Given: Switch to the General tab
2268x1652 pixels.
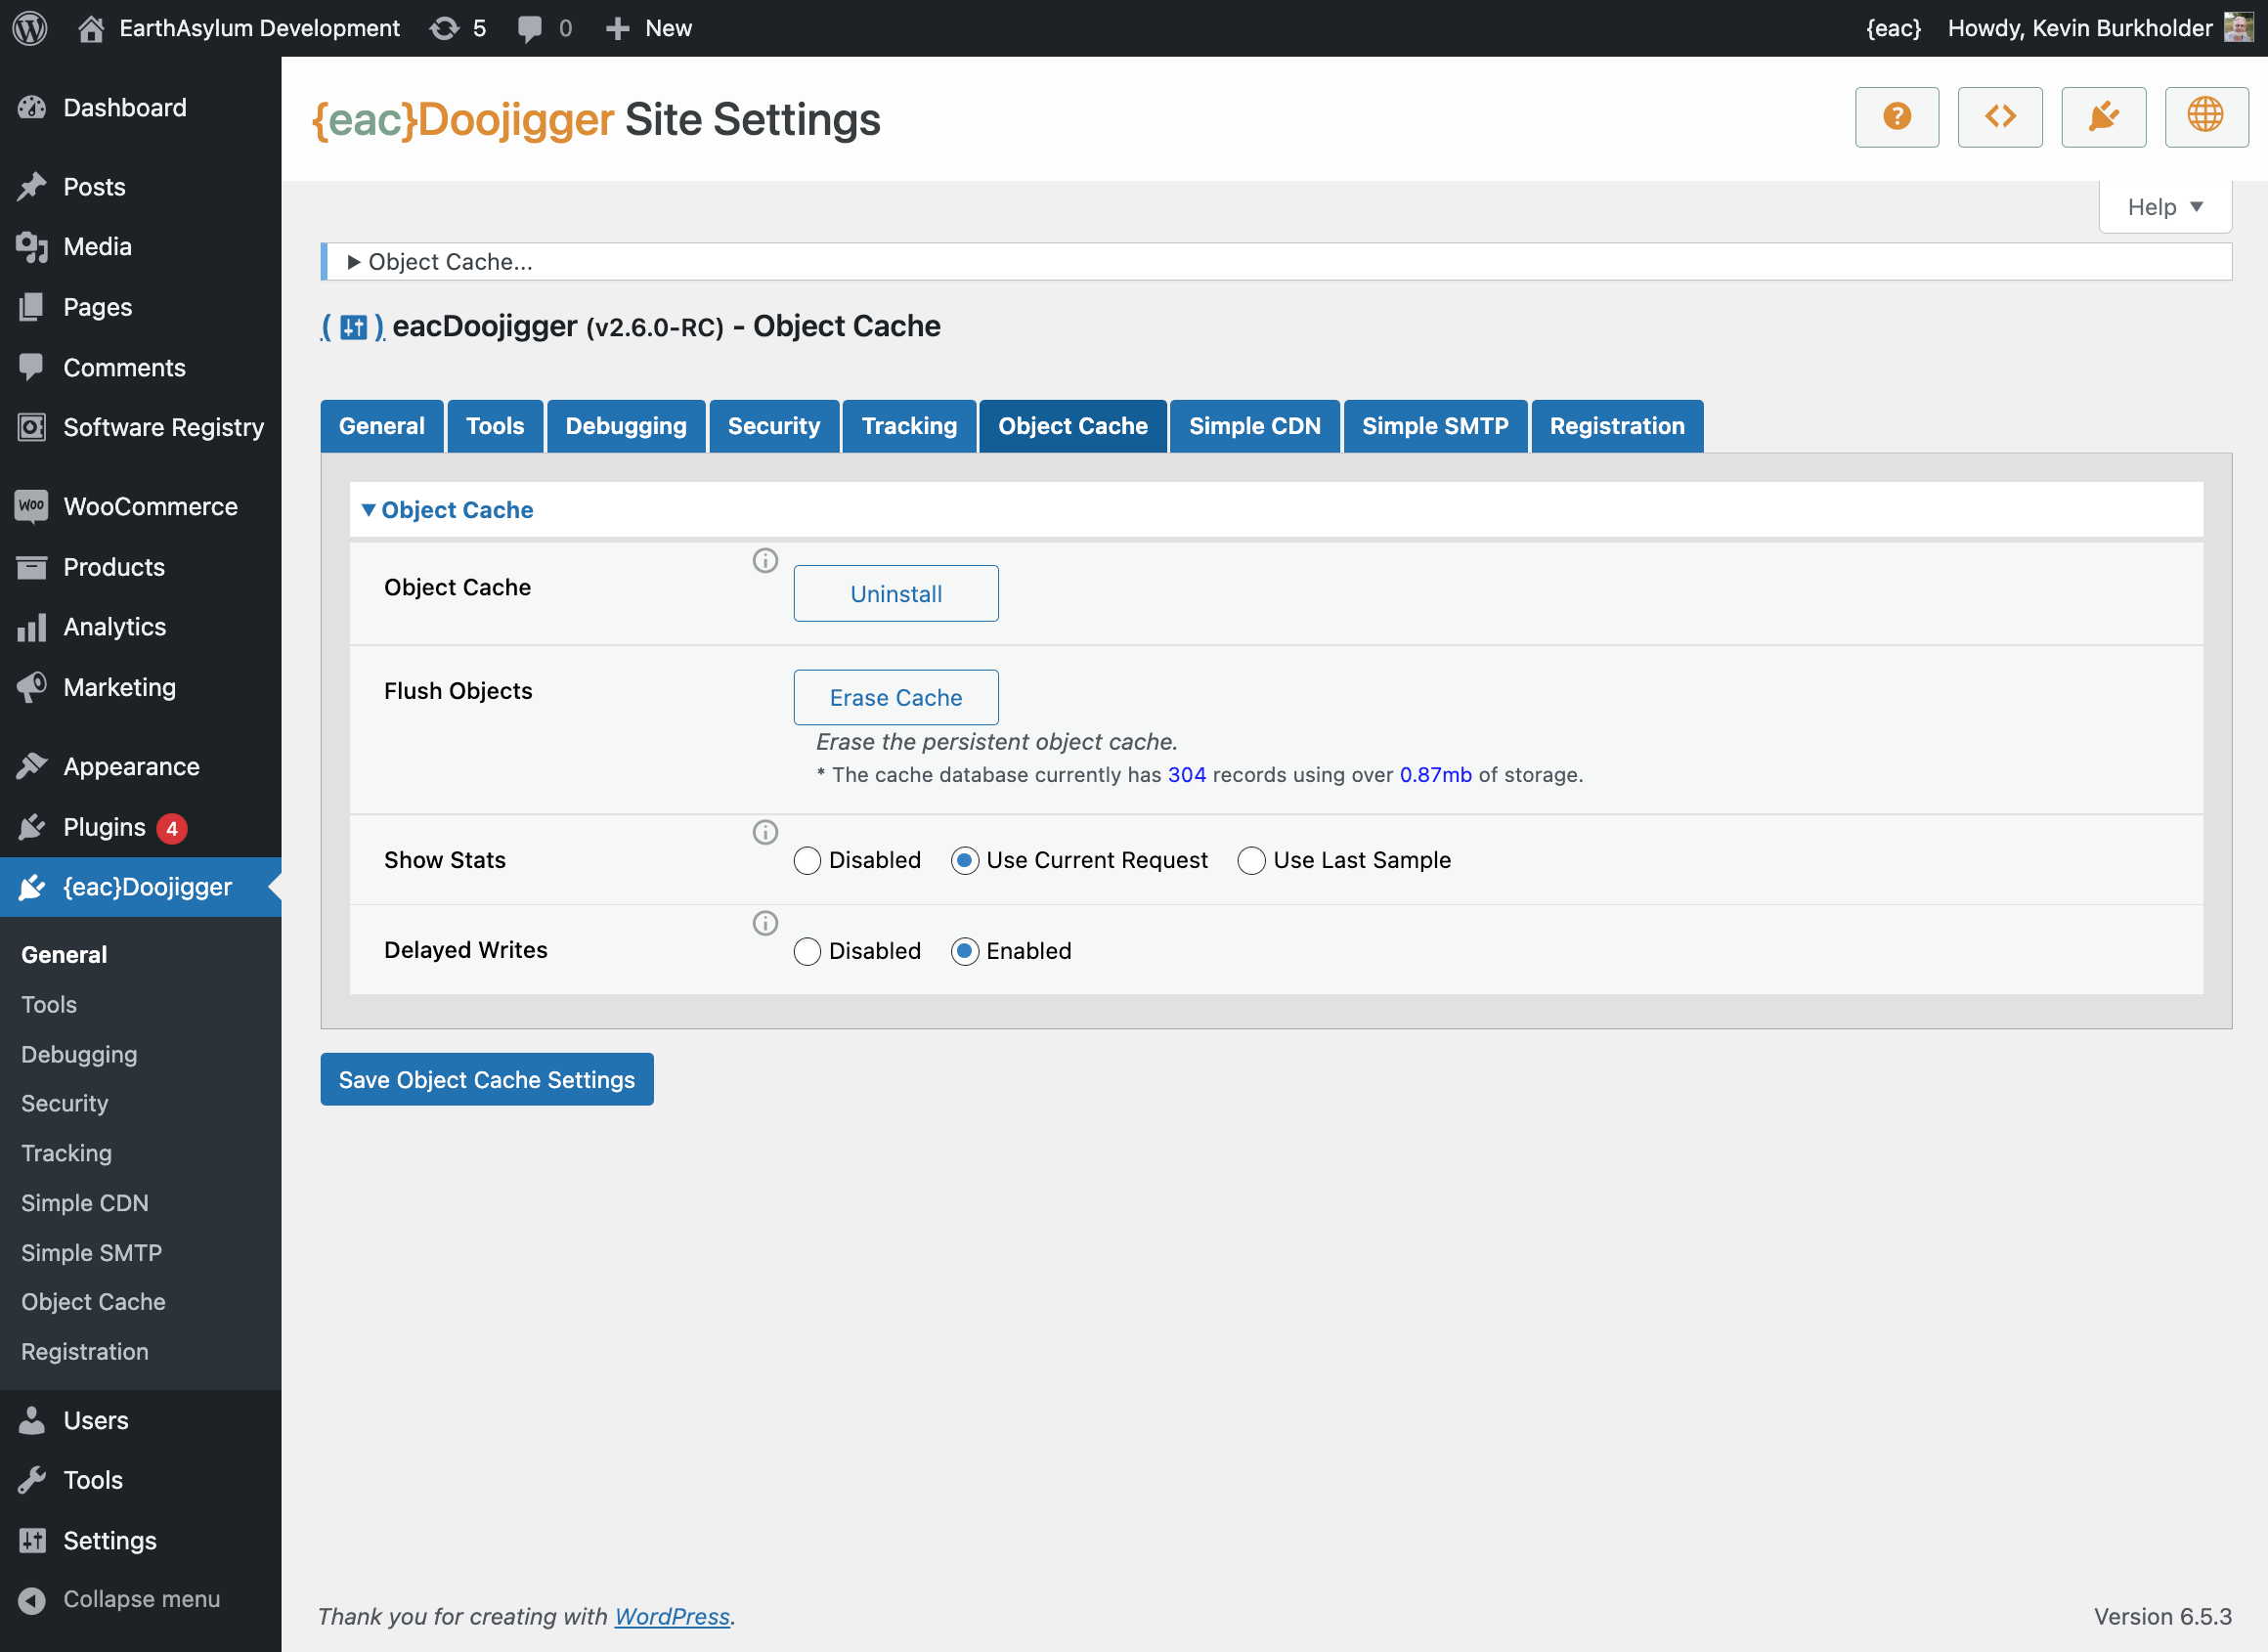Looking at the screenshot, I should pos(382,426).
